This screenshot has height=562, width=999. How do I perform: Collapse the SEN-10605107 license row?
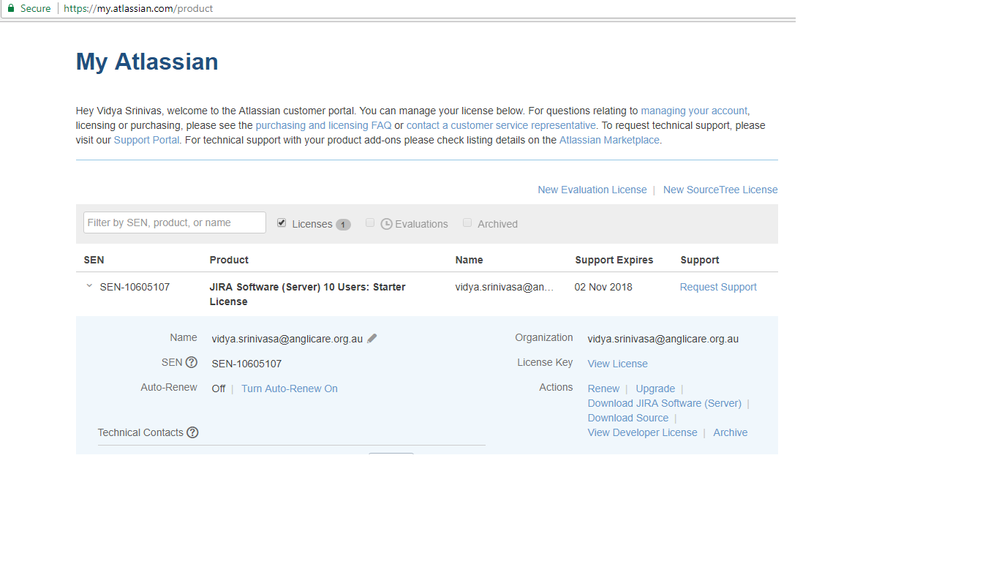coord(89,286)
